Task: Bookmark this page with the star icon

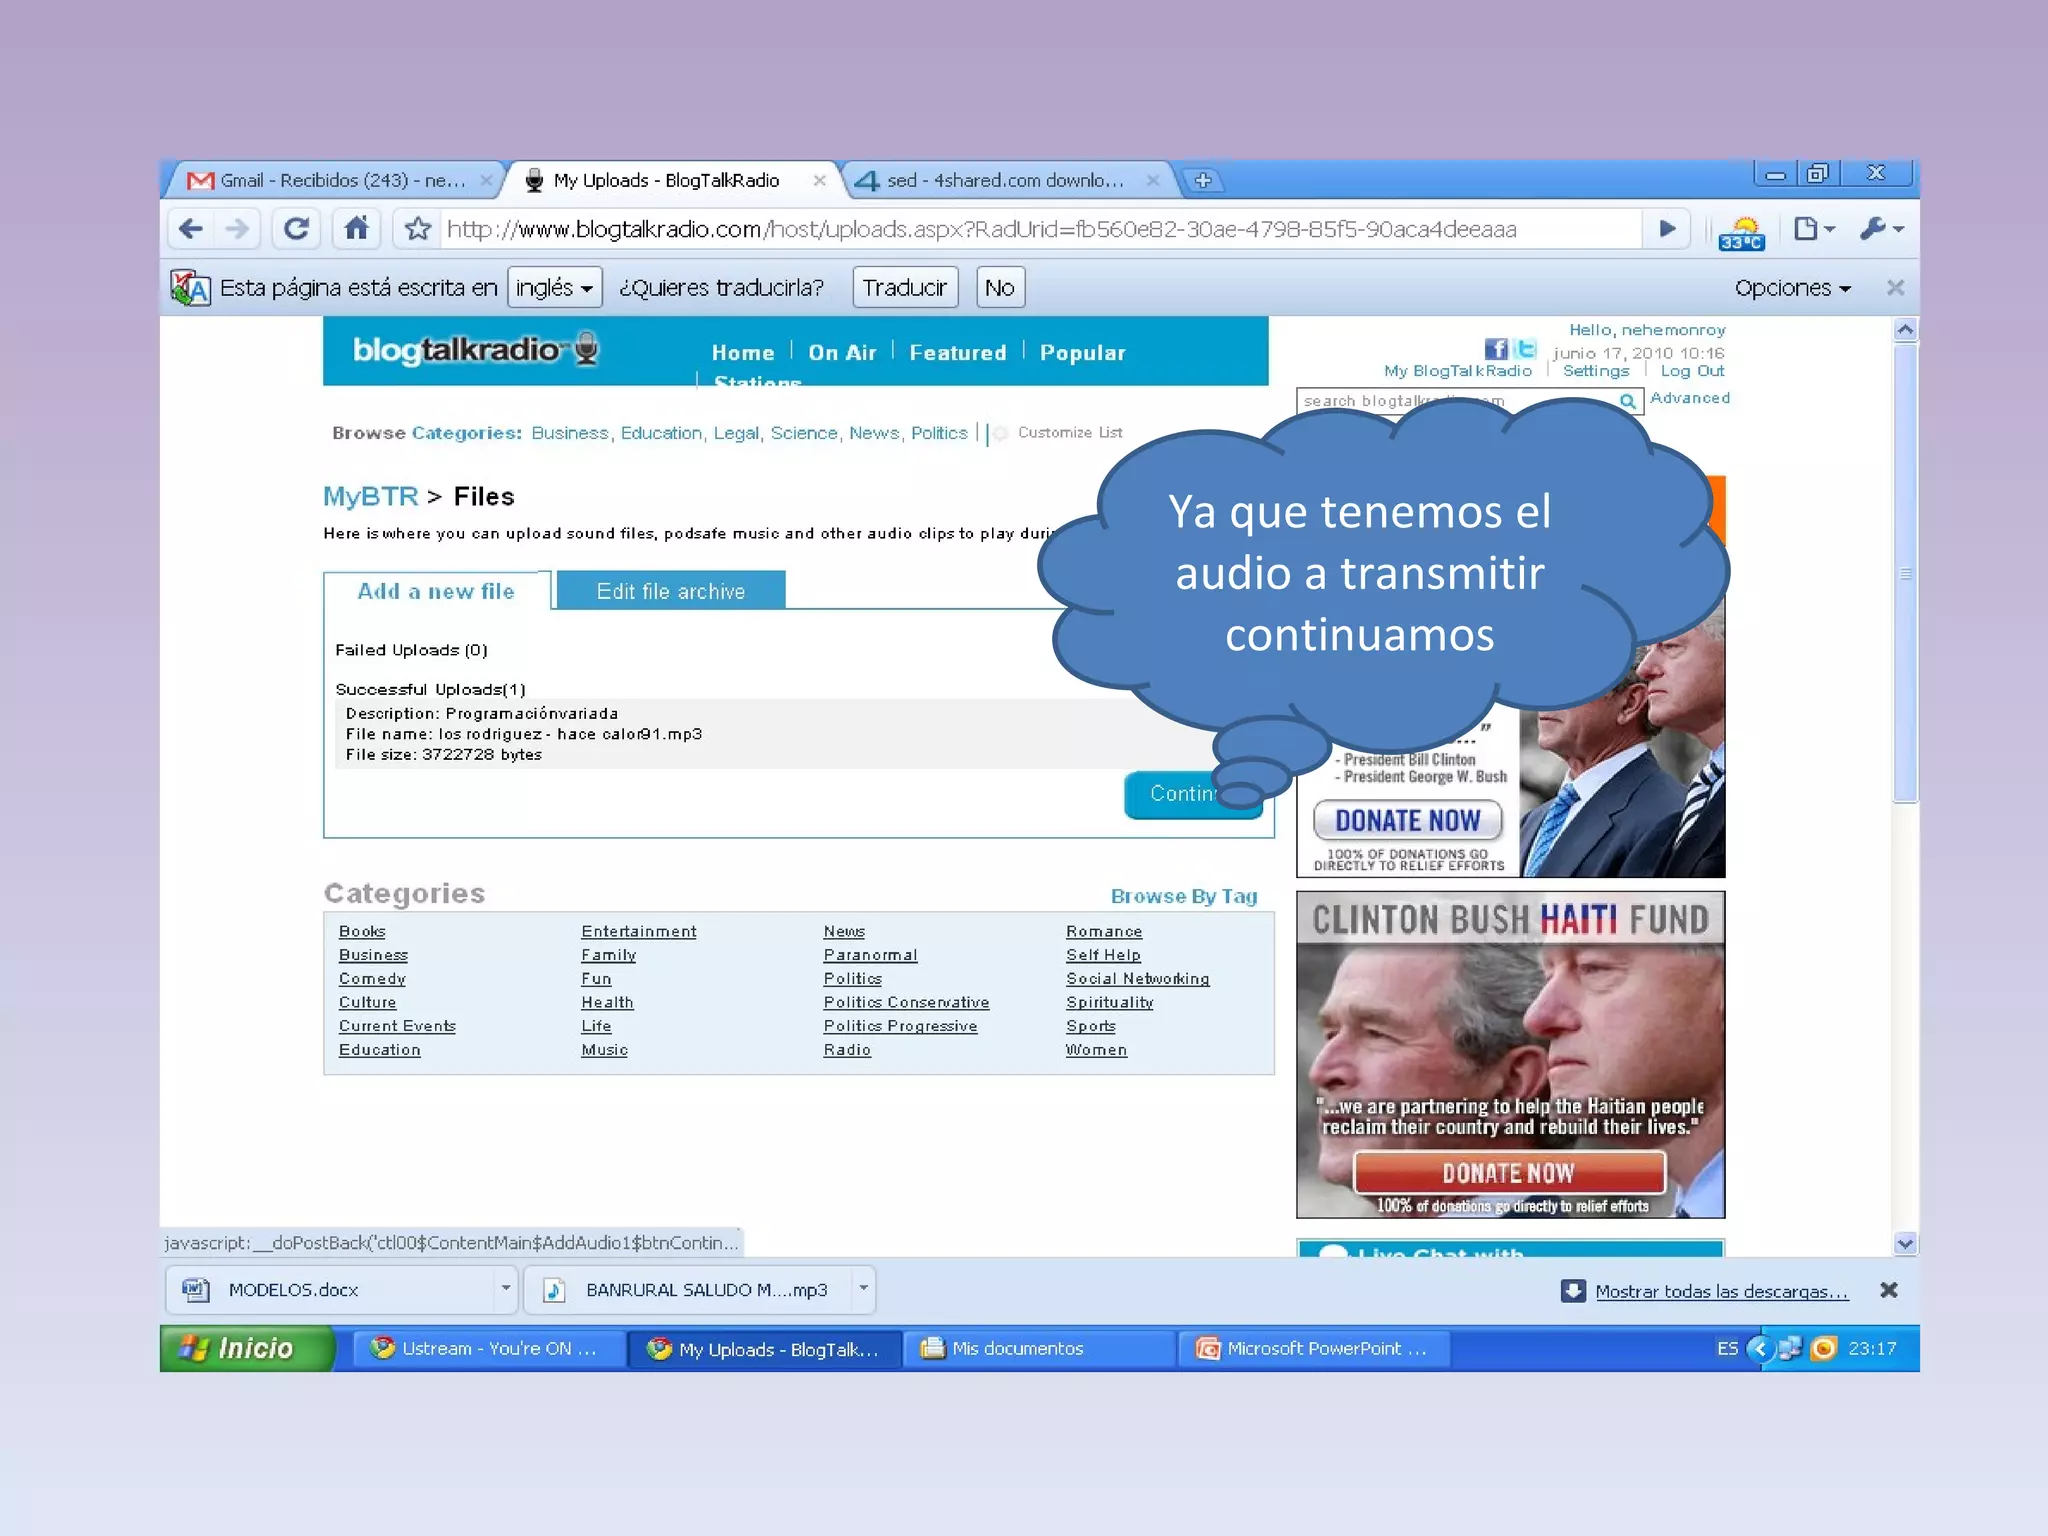Action: point(418,229)
